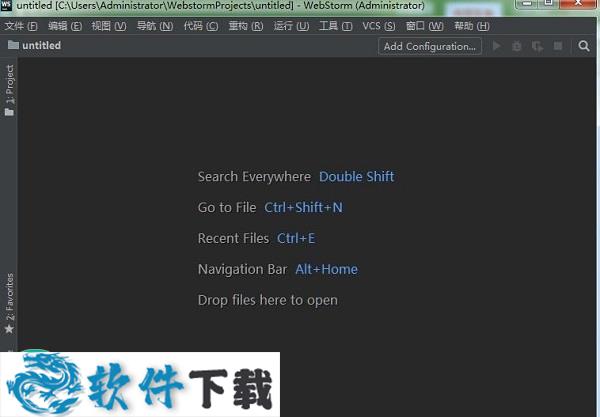The height and width of the screenshot is (417, 600).
Task: Open the 重构 (R) menu
Action: 246,26
